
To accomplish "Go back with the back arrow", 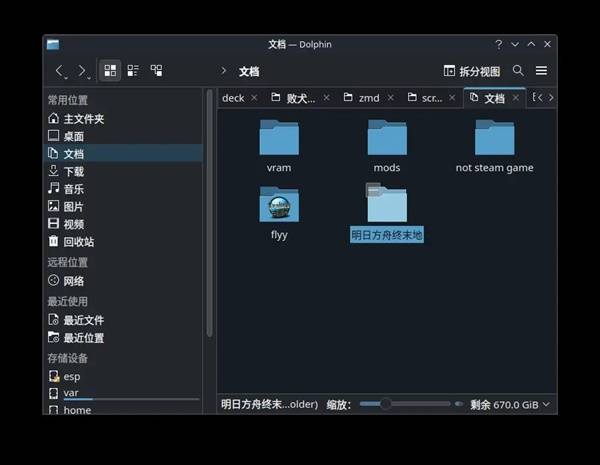I will pos(59,71).
